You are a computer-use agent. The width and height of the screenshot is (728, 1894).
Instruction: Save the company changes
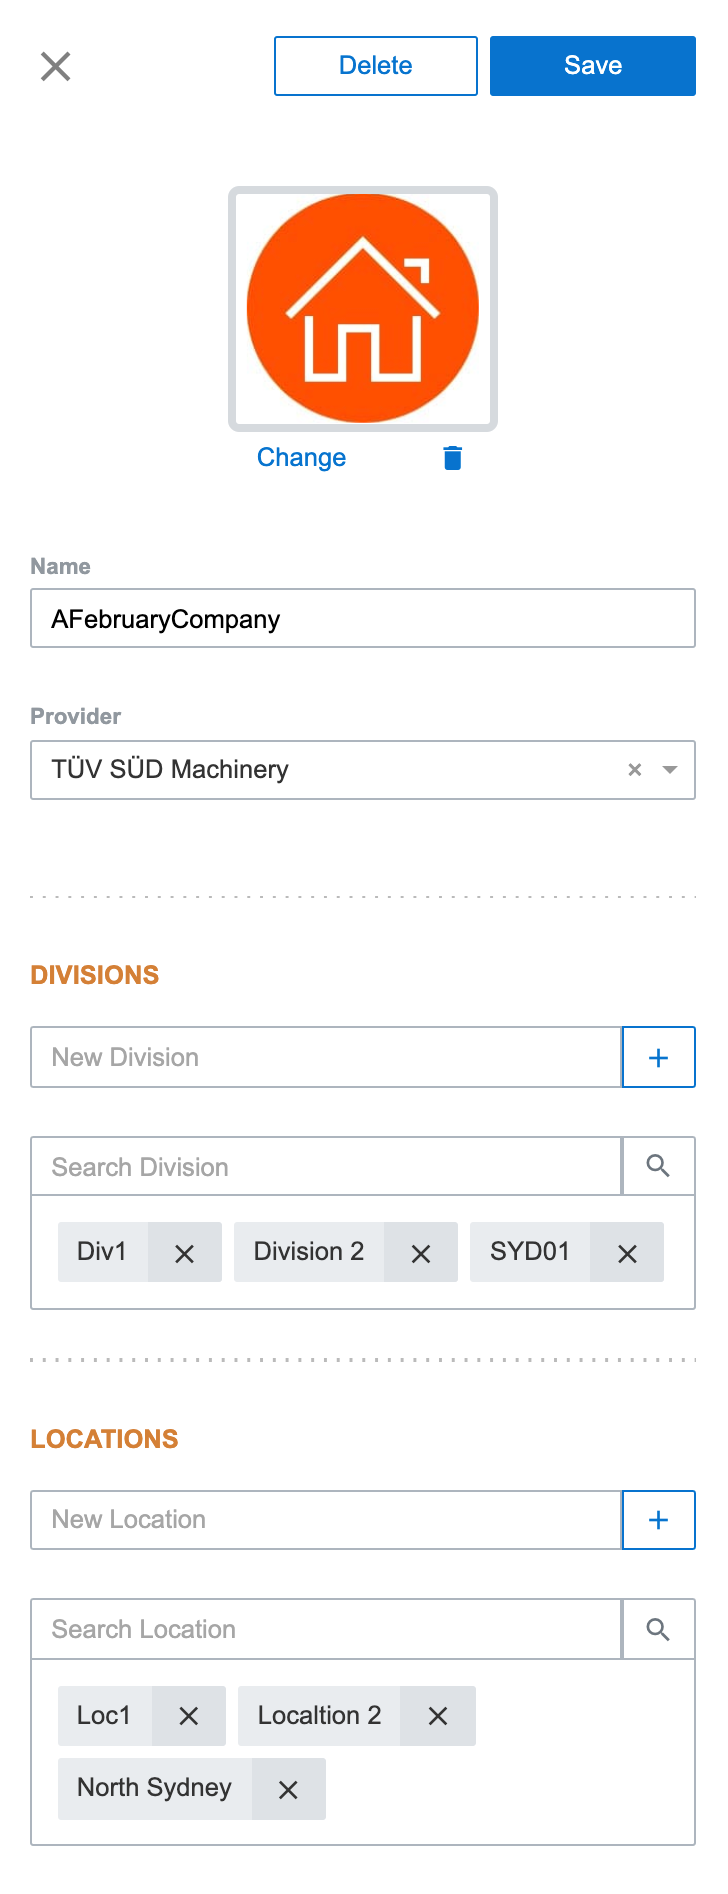click(x=592, y=66)
